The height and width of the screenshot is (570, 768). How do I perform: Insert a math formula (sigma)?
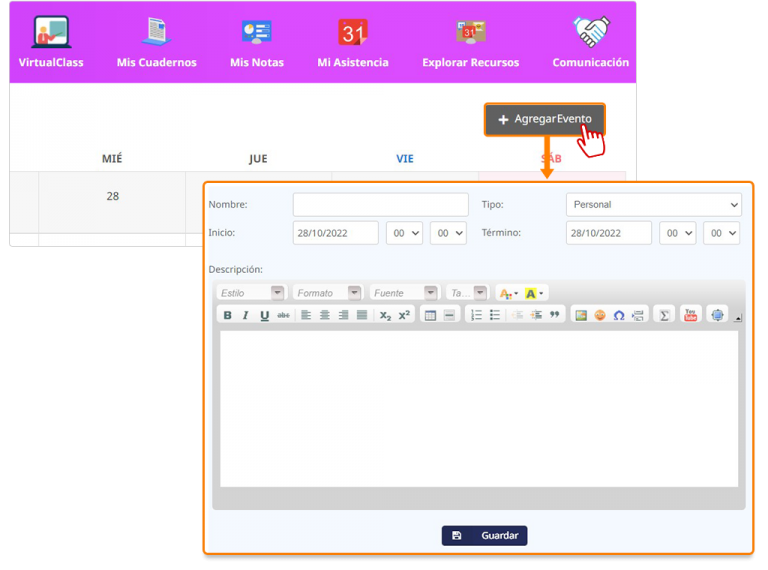click(664, 315)
